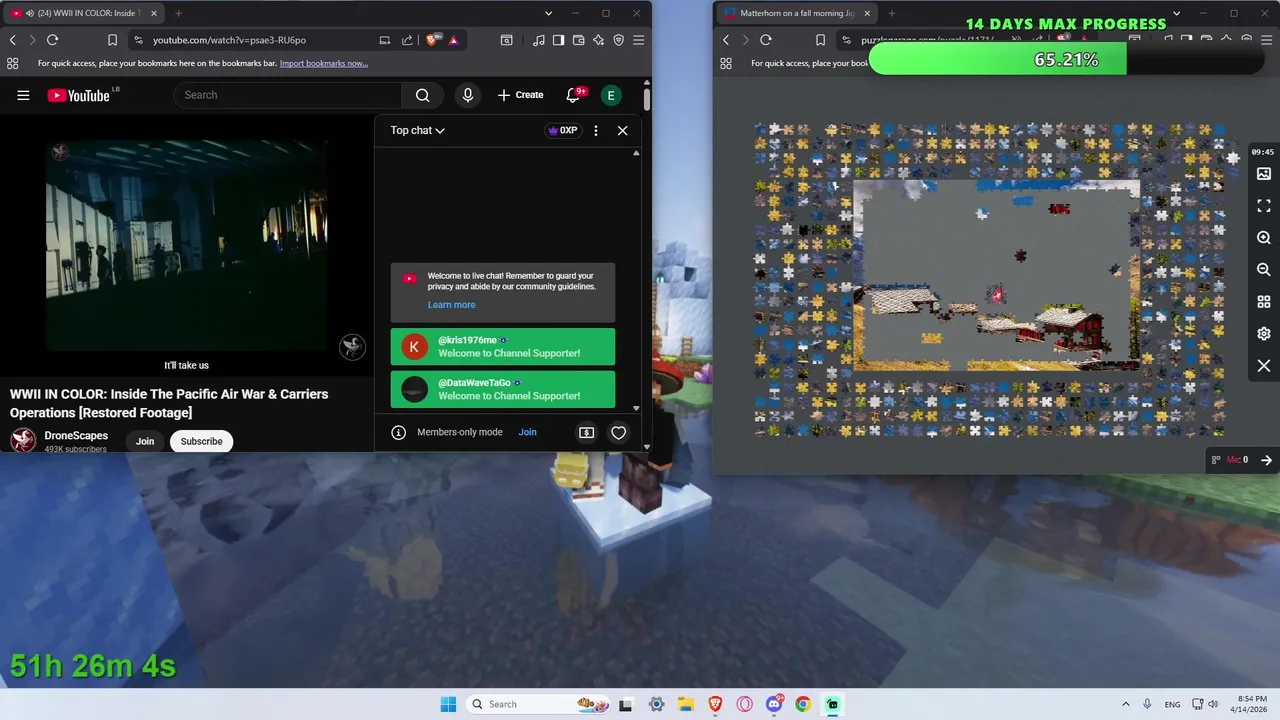Open Super Chat dollar icon in chat

[586, 432]
